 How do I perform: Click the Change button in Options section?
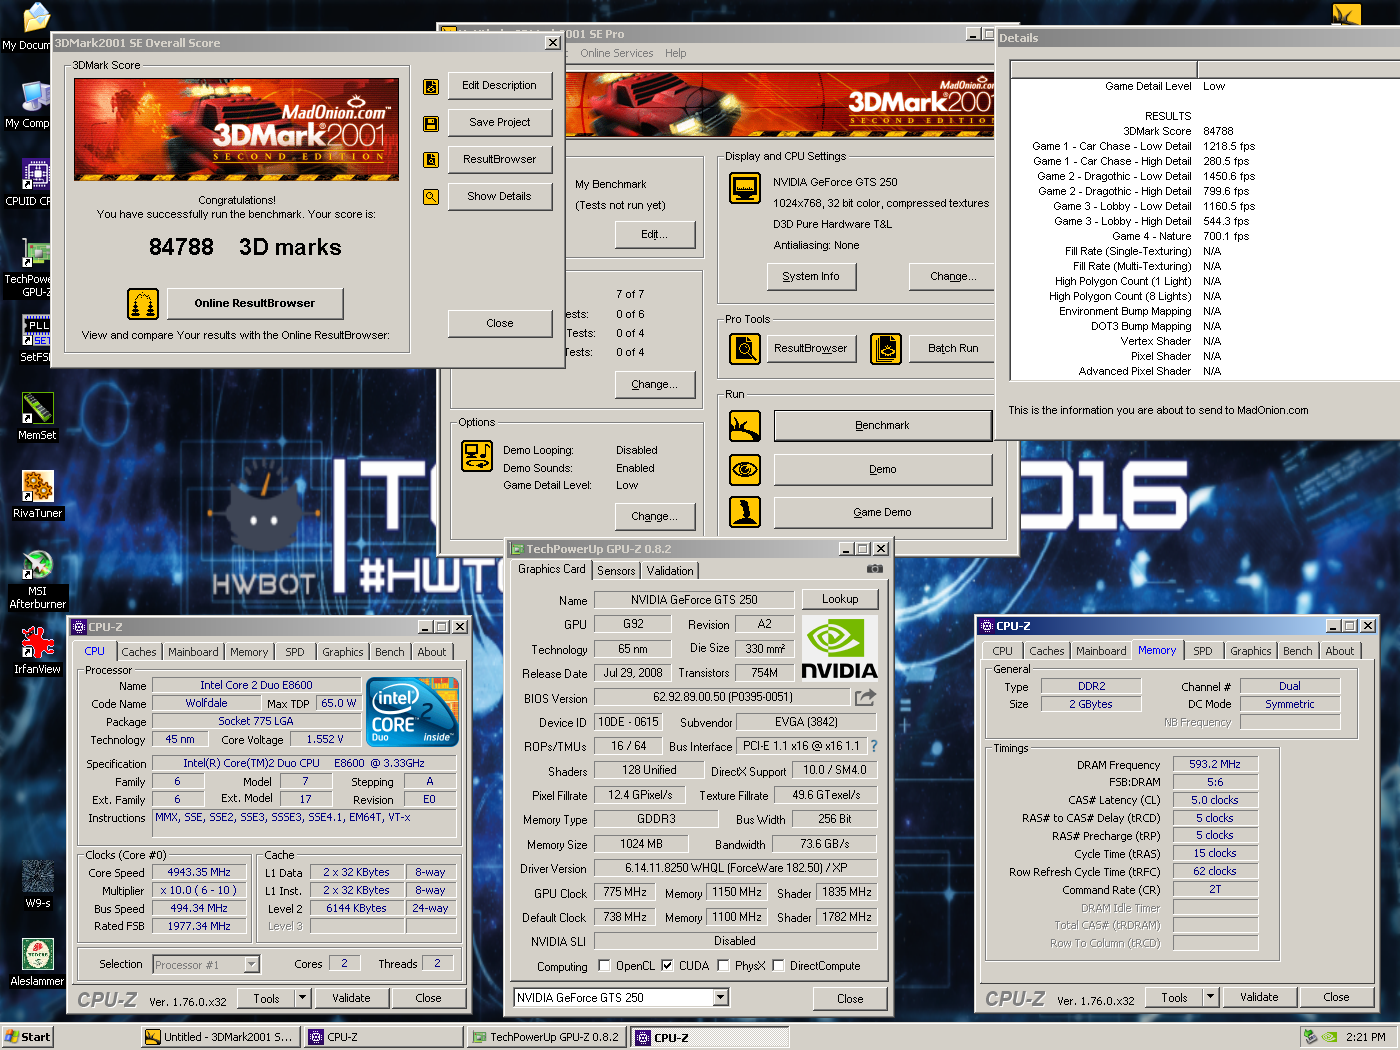point(655,517)
